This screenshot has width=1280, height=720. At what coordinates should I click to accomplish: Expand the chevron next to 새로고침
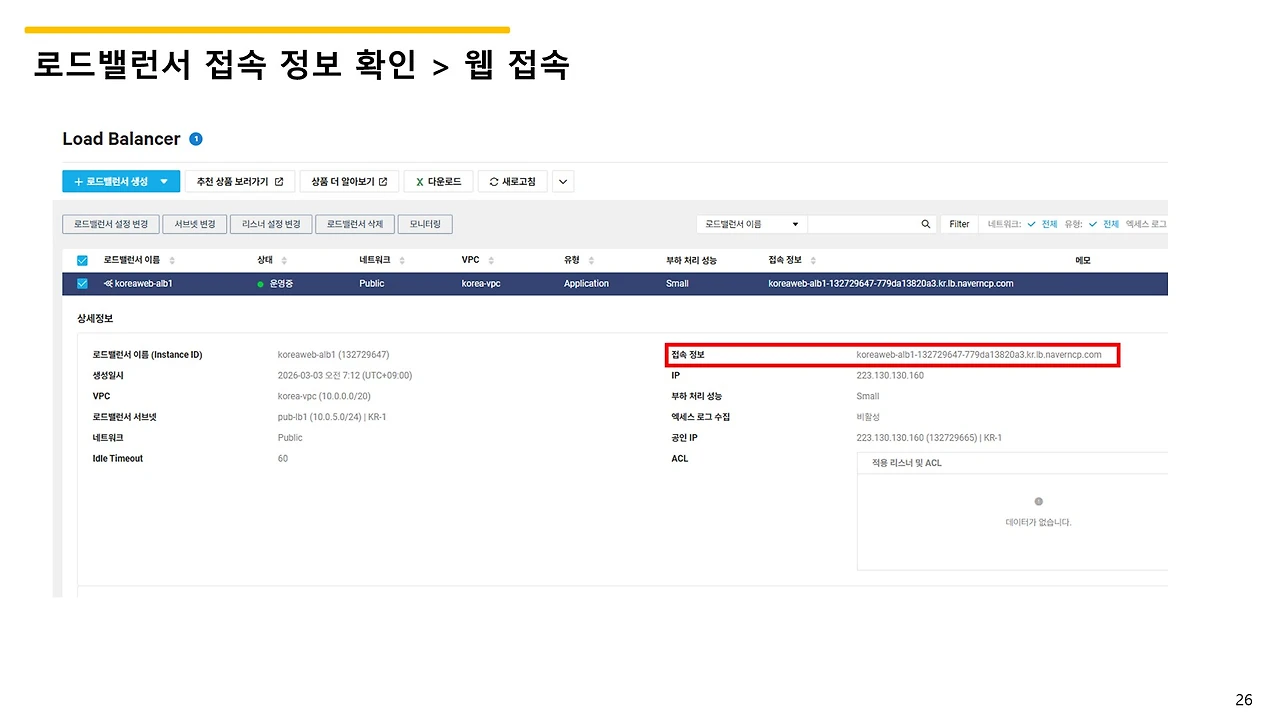tap(562, 181)
